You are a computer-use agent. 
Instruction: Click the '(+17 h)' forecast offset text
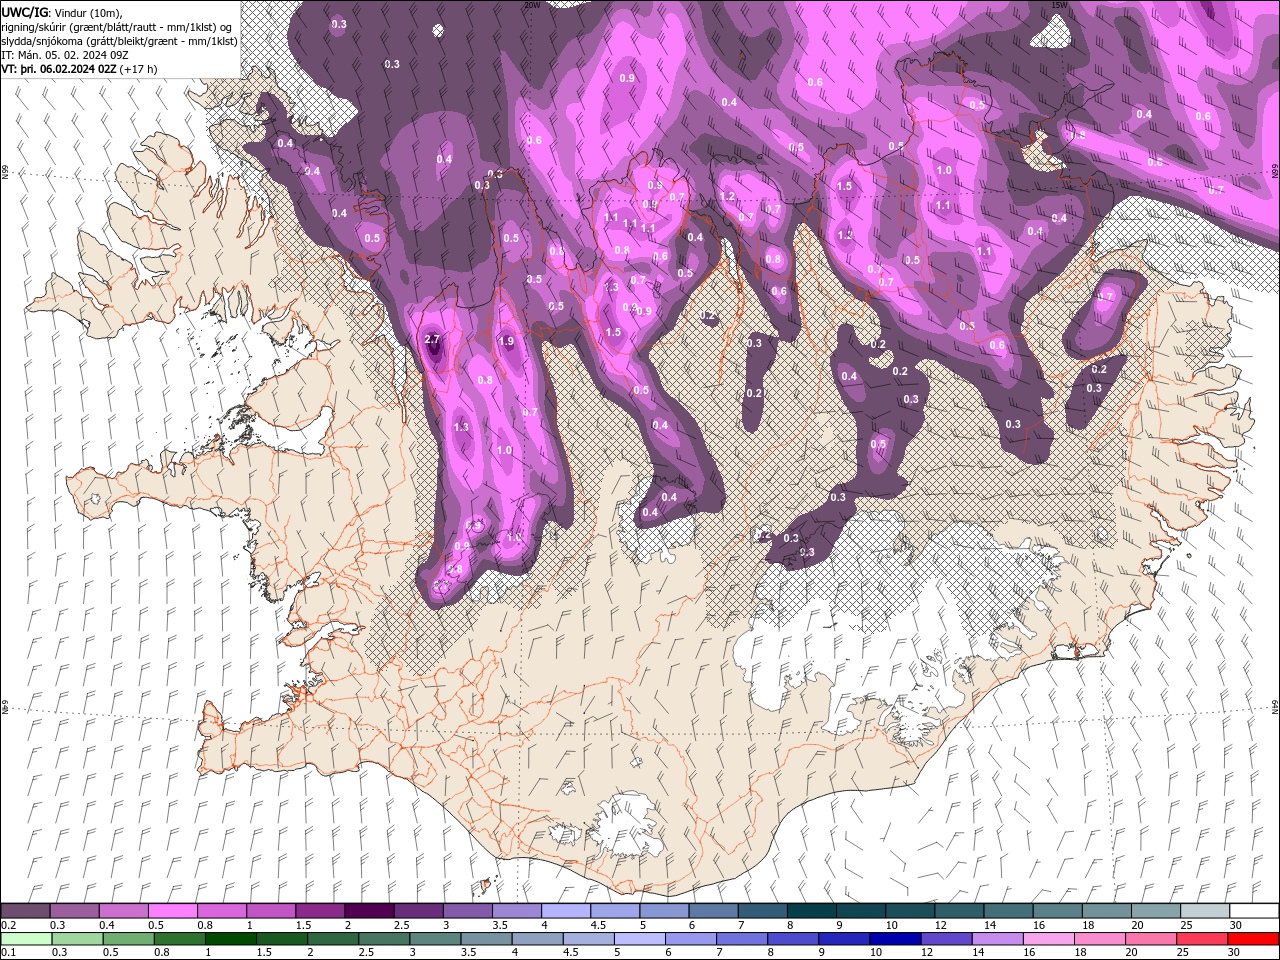139,69
